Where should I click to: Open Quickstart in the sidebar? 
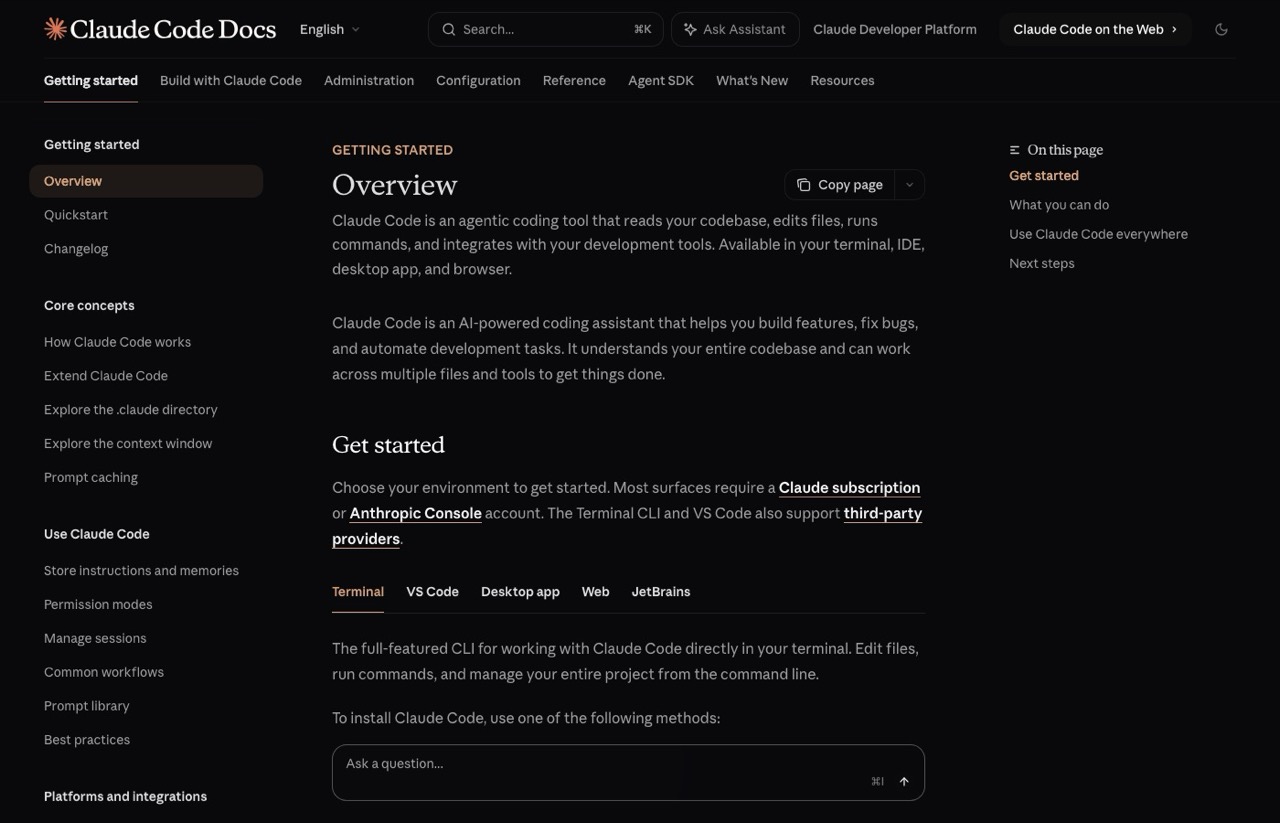coord(76,215)
